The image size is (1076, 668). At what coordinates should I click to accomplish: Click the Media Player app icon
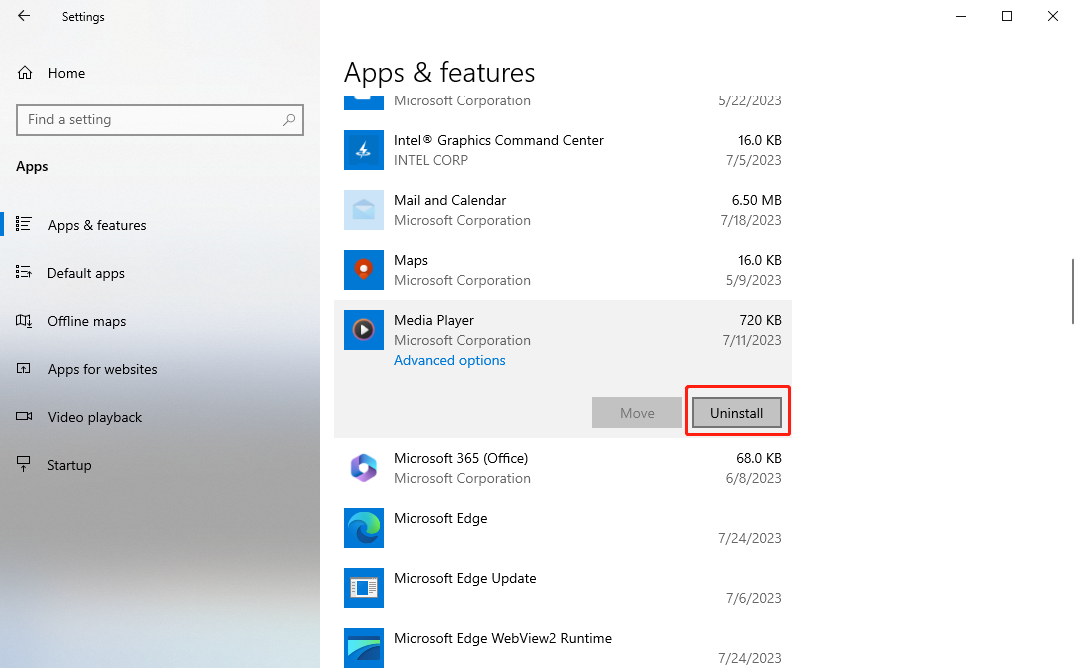364,330
